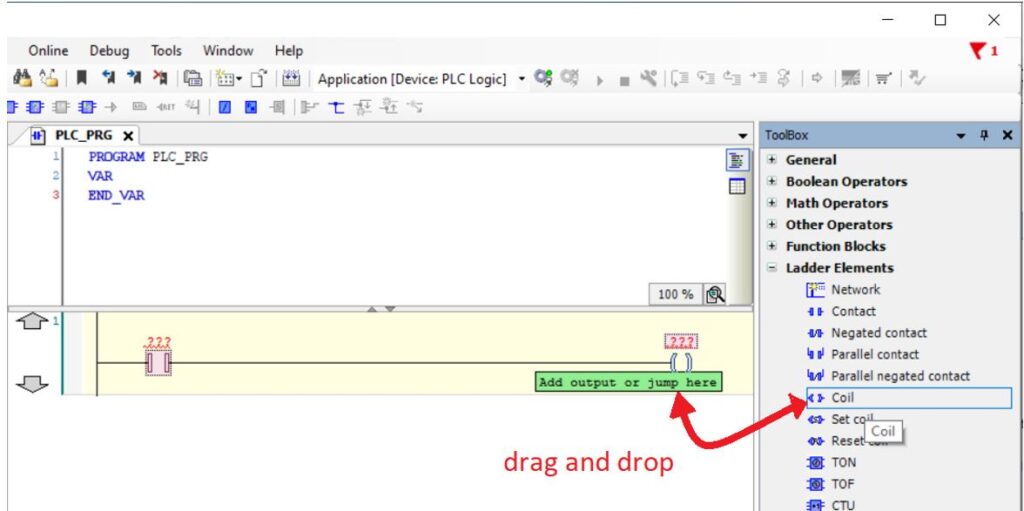Pin the ToolBox panel with auto-hide pin

pyautogui.click(x=985, y=135)
